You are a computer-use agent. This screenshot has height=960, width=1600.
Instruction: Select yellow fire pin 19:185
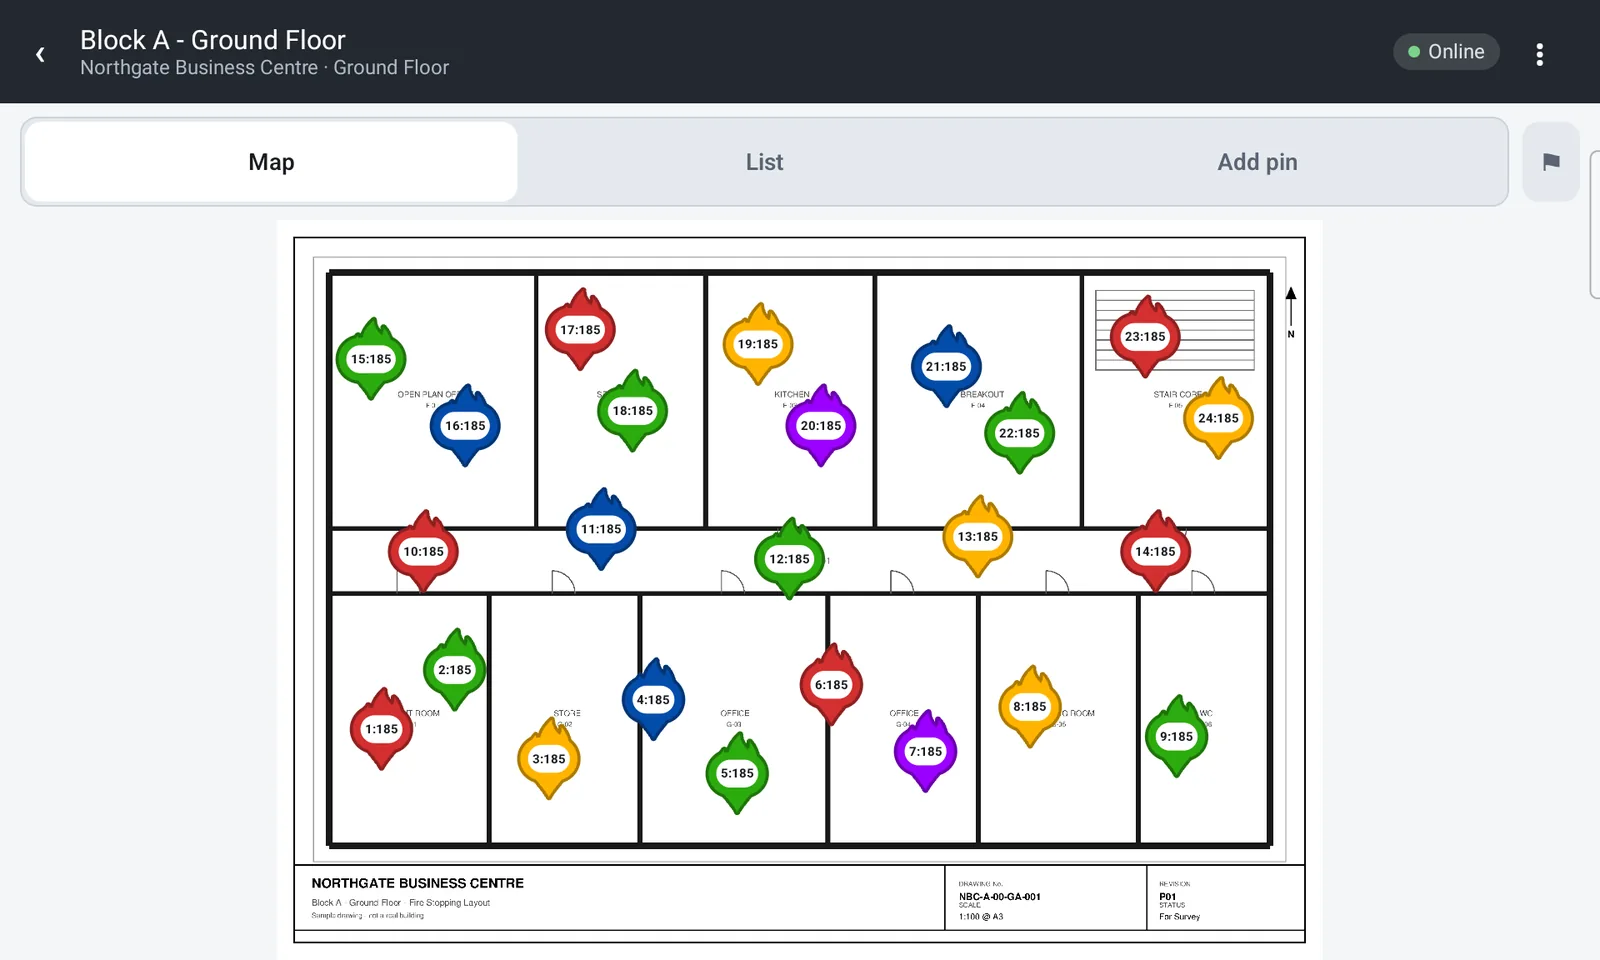tap(758, 344)
